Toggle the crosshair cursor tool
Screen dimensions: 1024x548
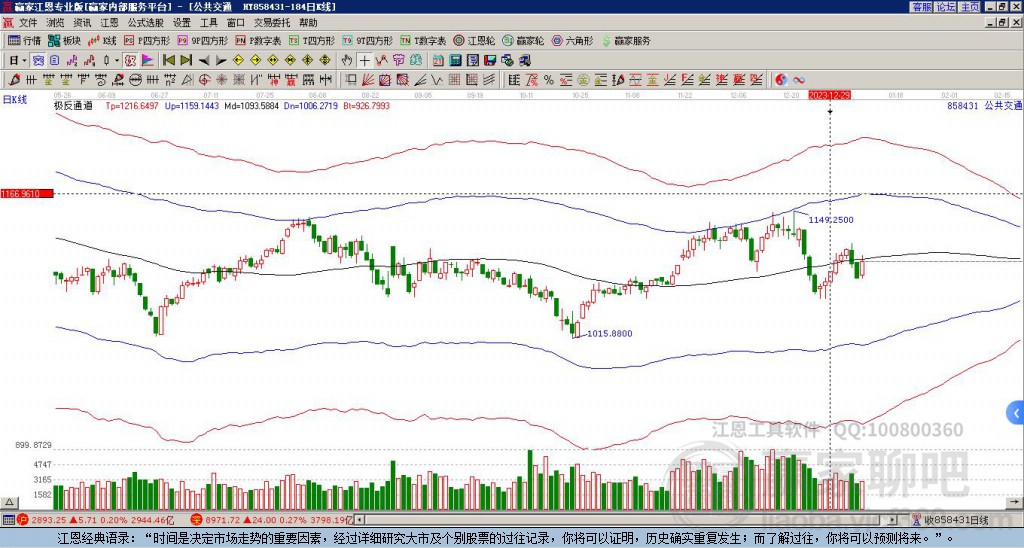(x=364, y=61)
